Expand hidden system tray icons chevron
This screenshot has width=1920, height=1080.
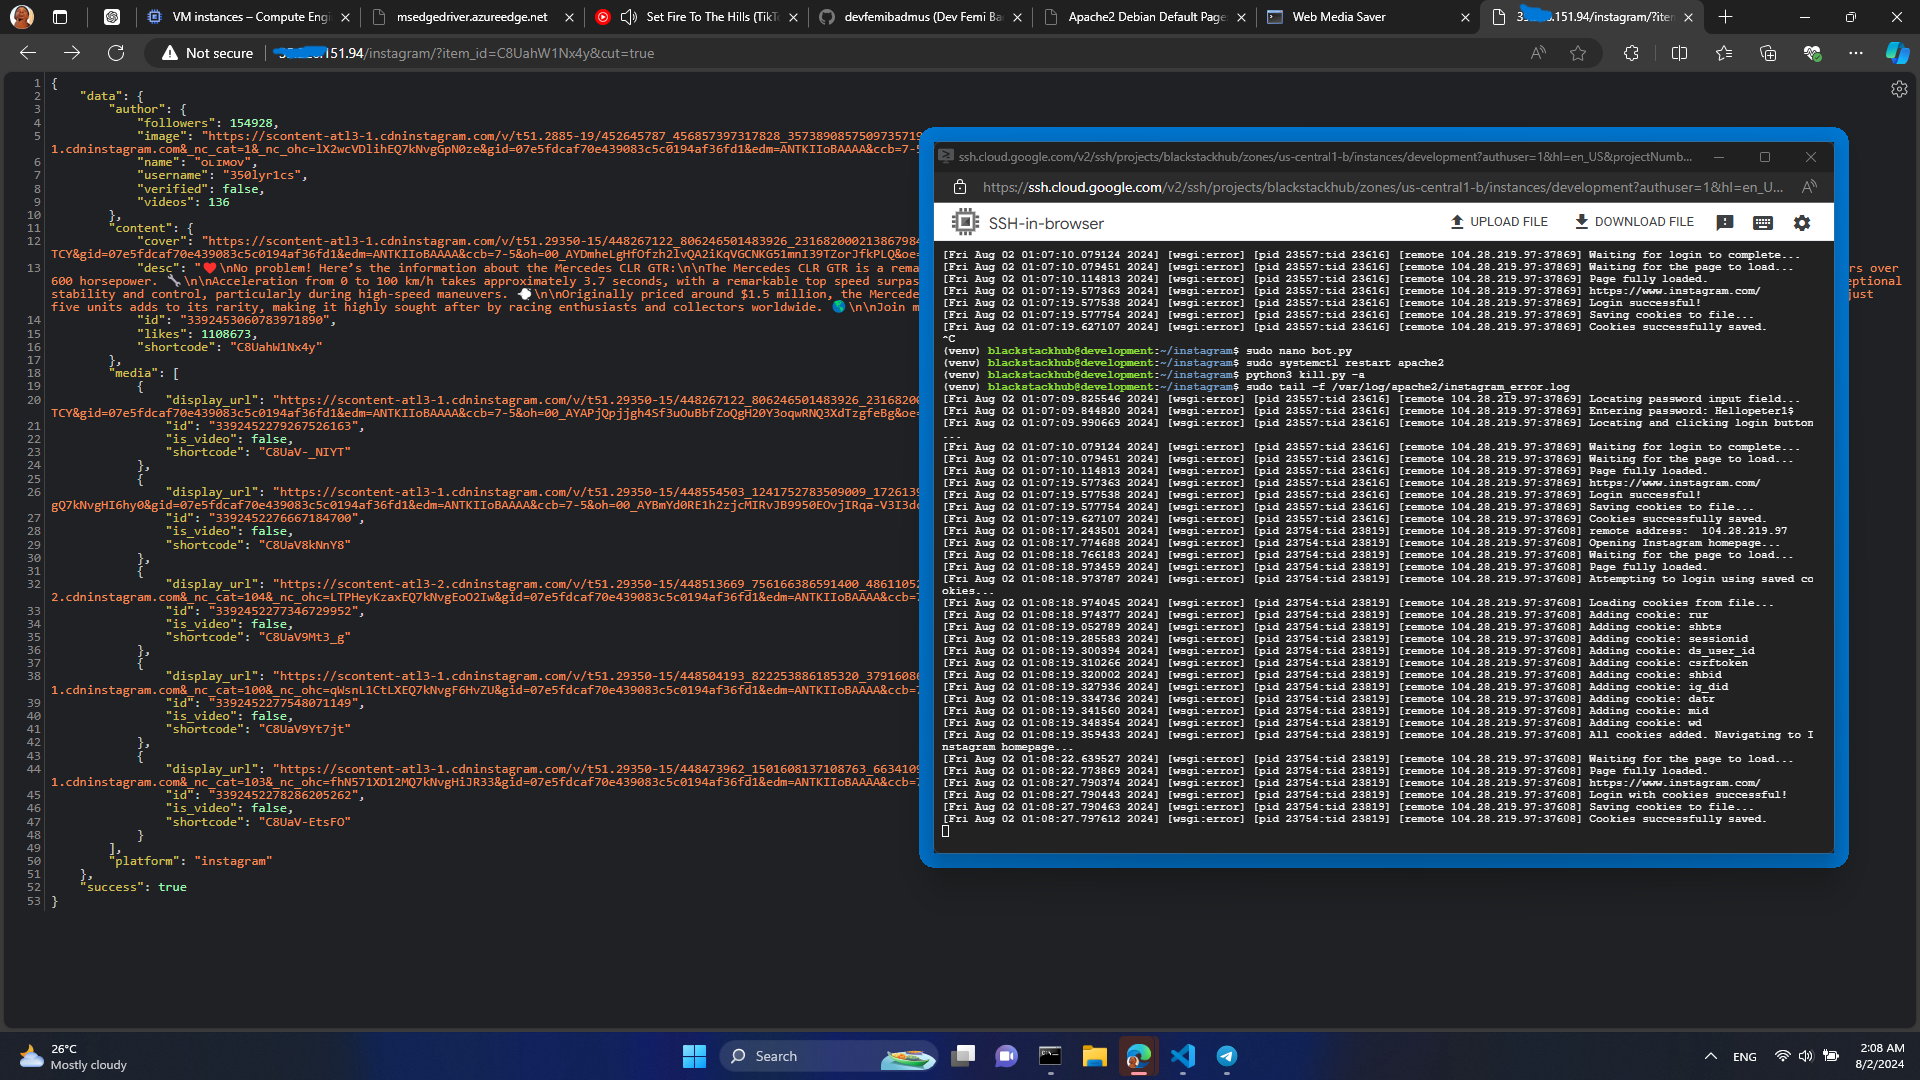[x=1711, y=1056]
